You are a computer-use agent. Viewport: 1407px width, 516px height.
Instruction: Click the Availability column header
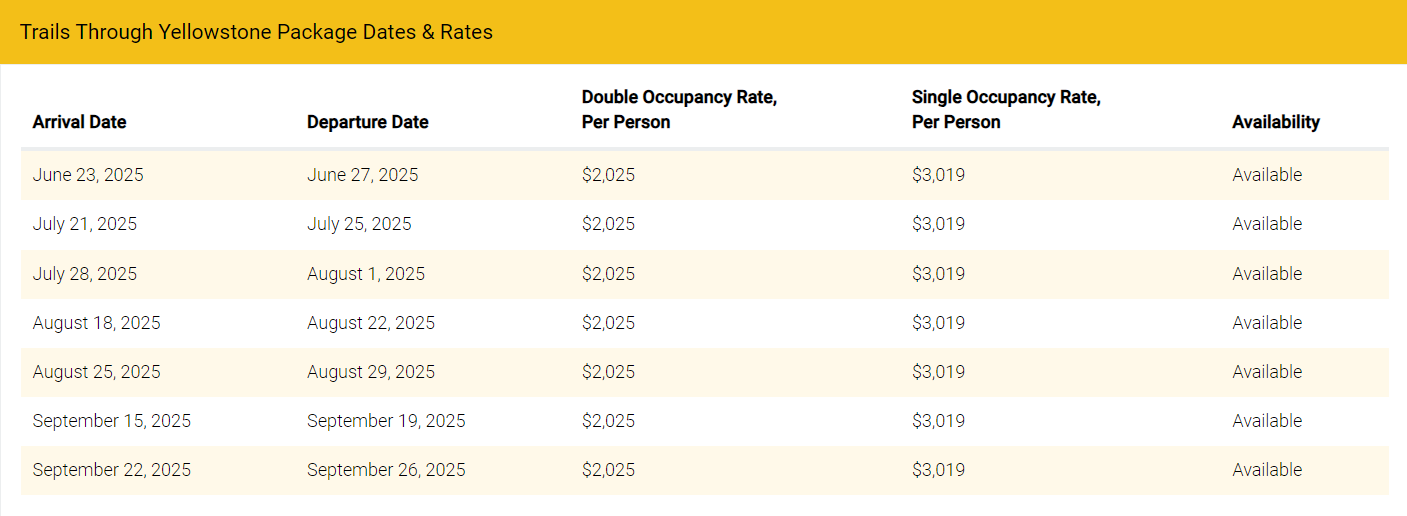[1275, 122]
